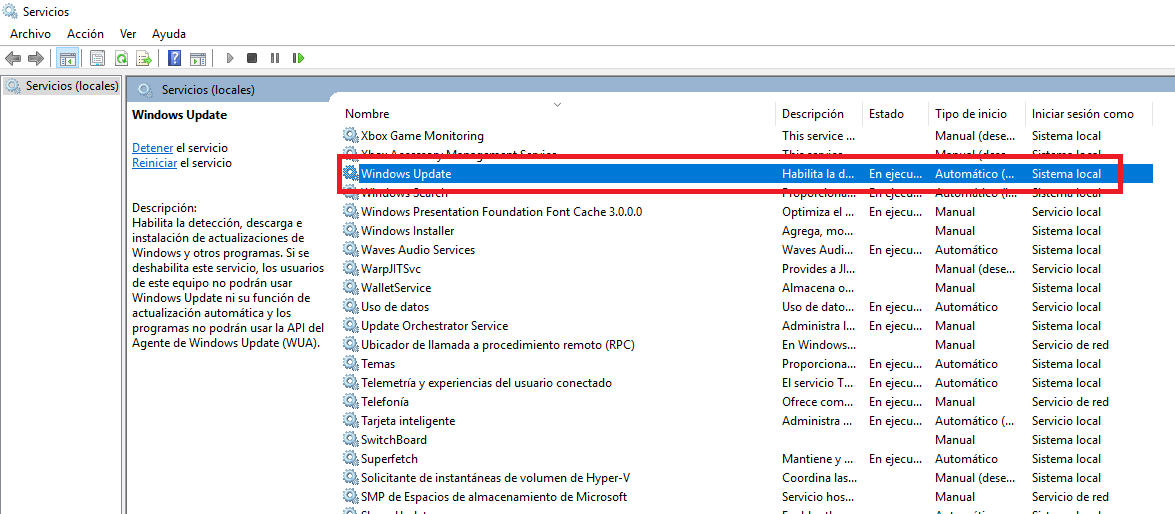The image size is (1175, 514).
Task: Click the gear icon beside SwitchBoard
Action: pyautogui.click(x=351, y=440)
